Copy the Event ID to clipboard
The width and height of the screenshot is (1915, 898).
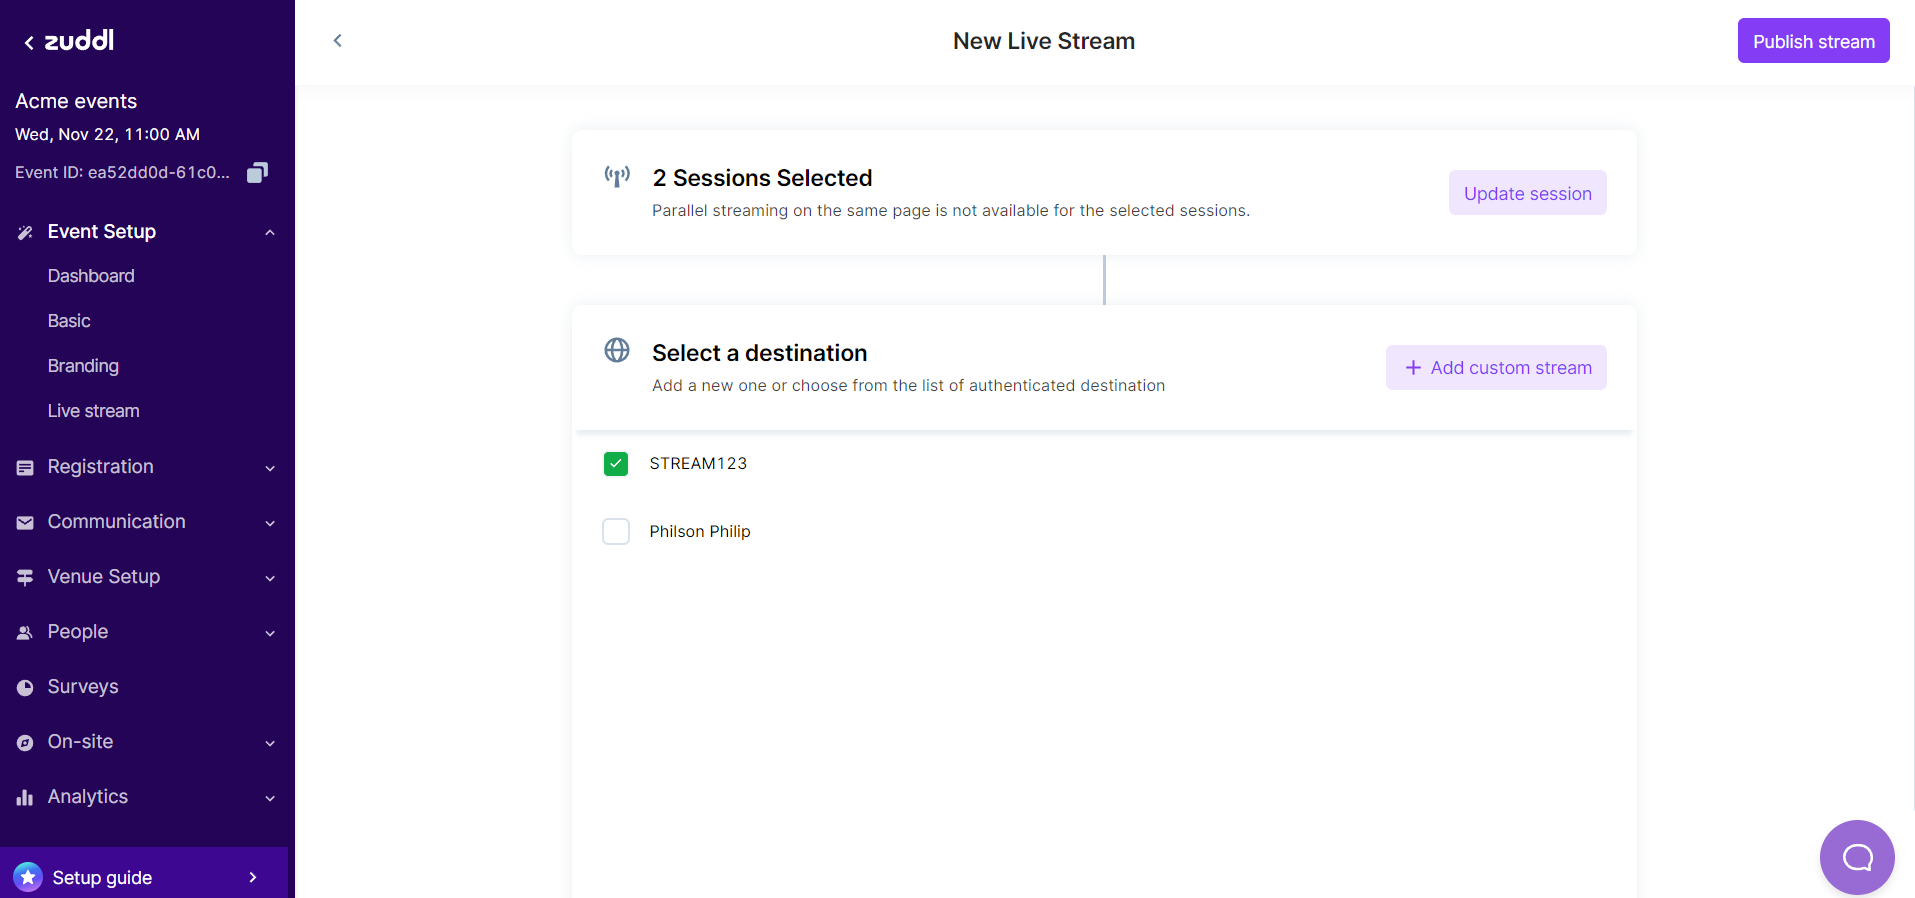257,173
